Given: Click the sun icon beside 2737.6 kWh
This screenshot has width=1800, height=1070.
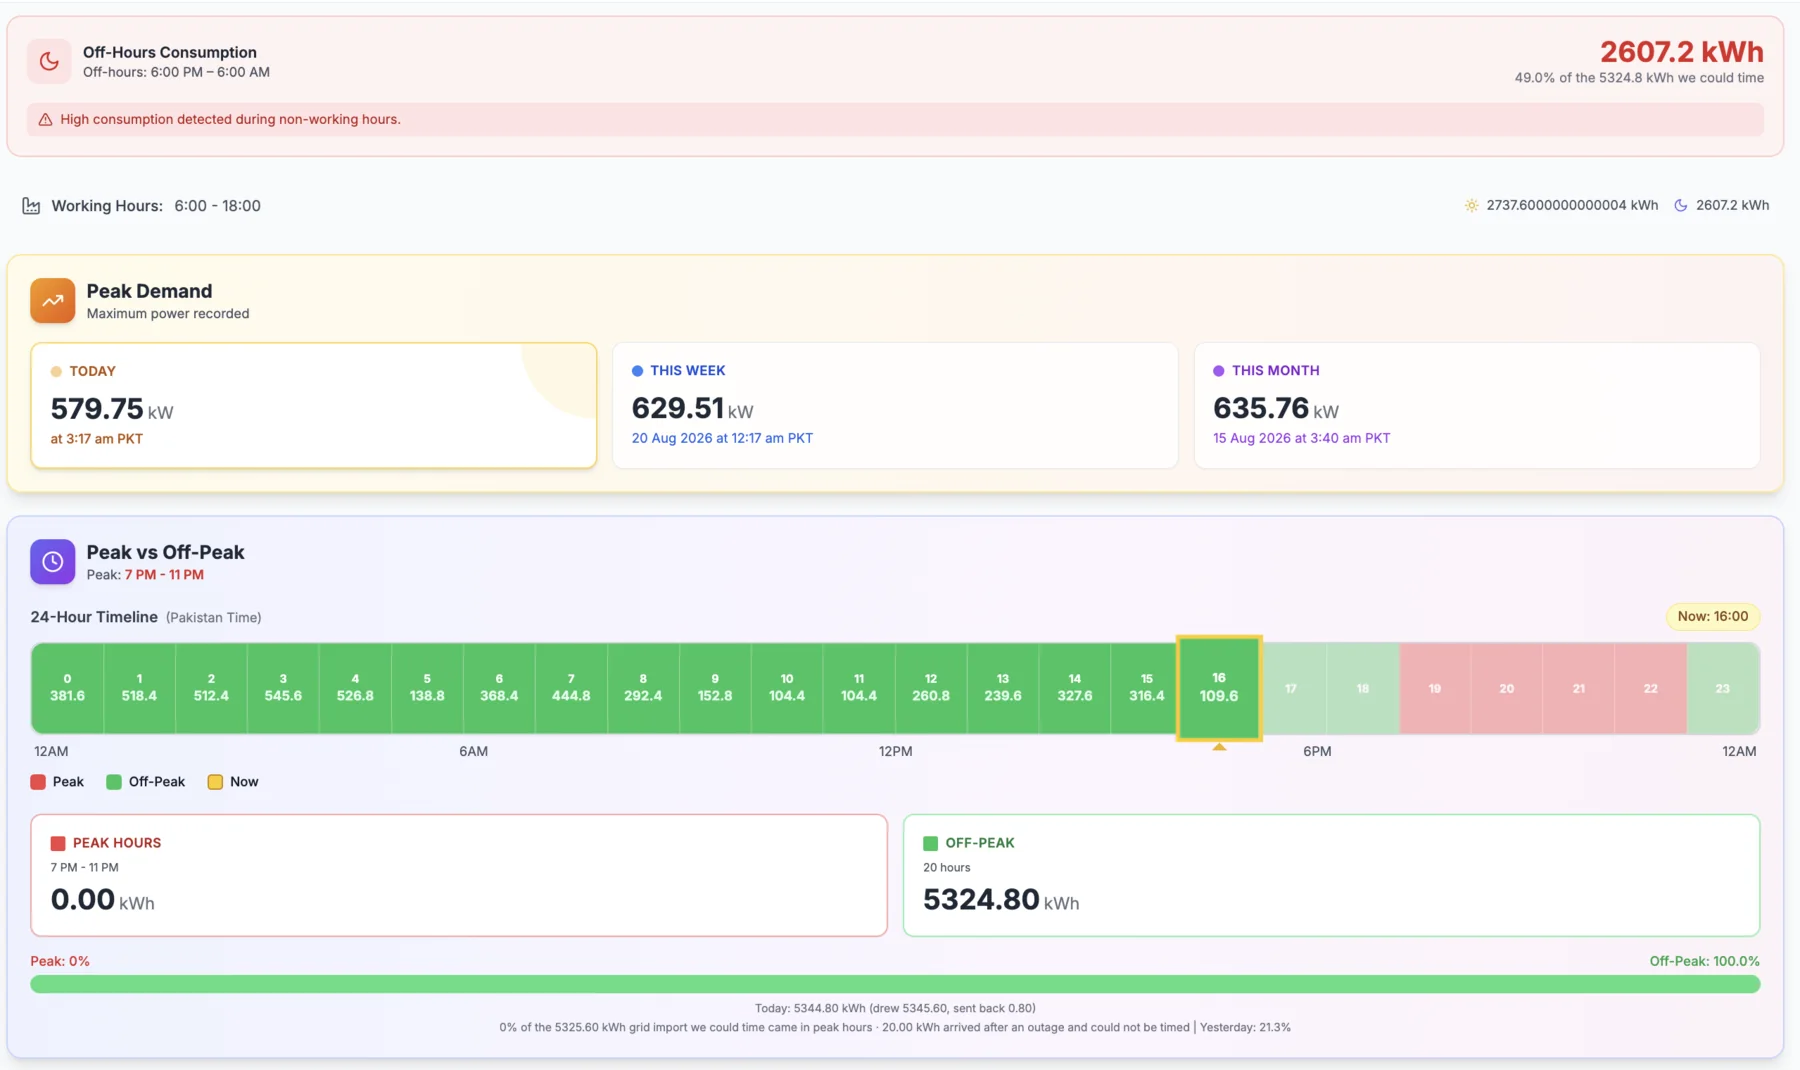Looking at the screenshot, I should click(x=1471, y=205).
